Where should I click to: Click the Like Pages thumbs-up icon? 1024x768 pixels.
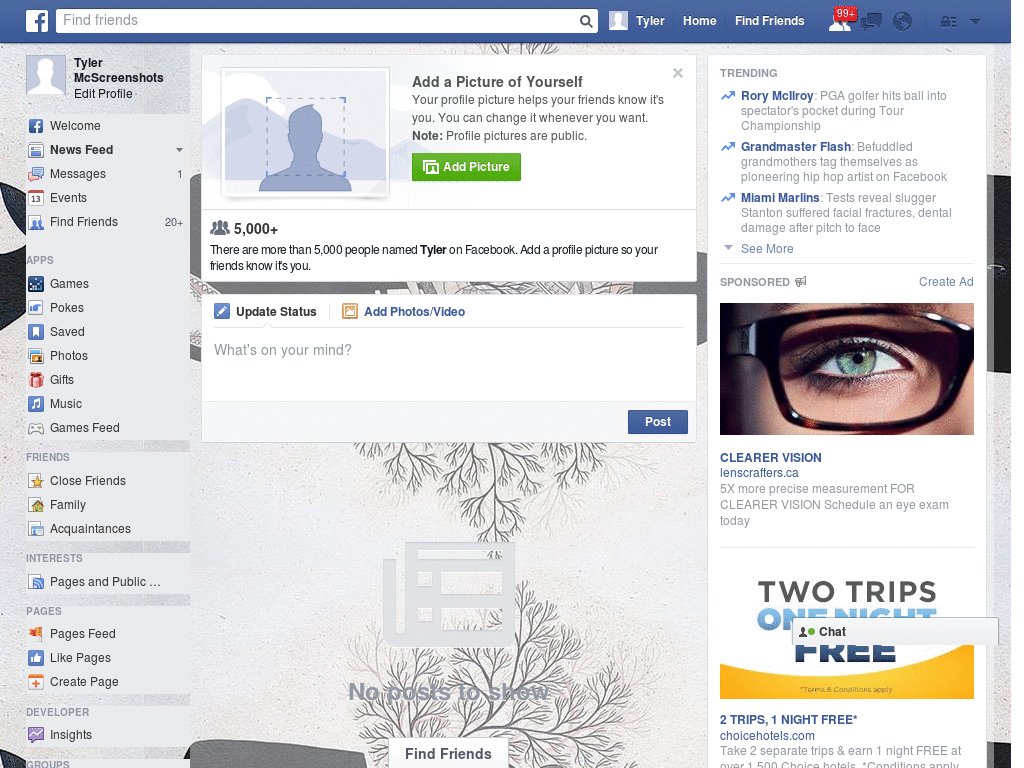tap(36, 658)
